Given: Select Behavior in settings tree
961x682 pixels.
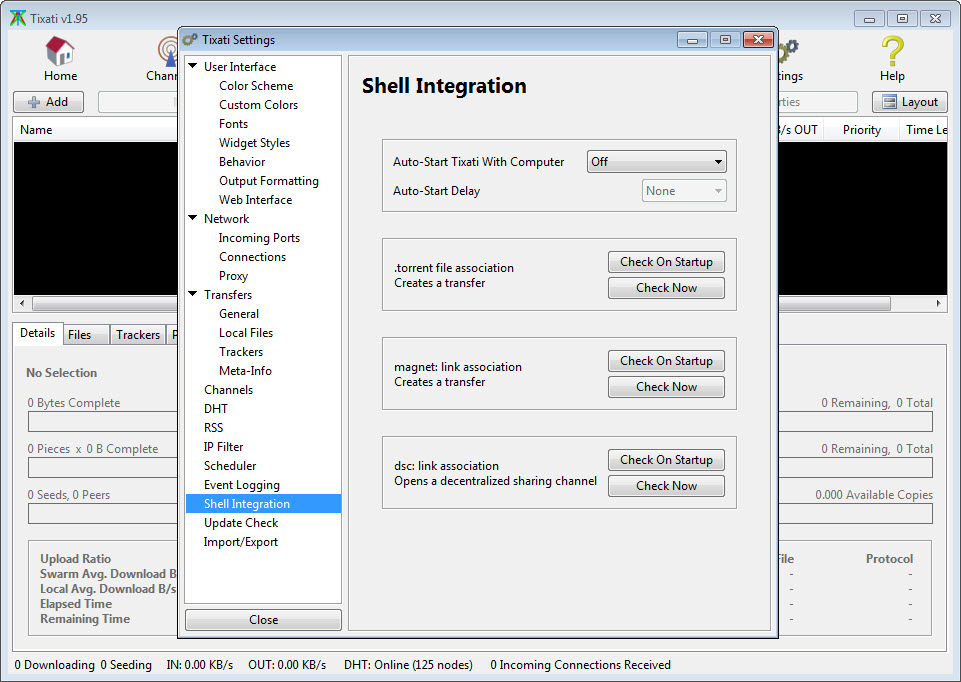Looking at the screenshot, I should point(242,162).
